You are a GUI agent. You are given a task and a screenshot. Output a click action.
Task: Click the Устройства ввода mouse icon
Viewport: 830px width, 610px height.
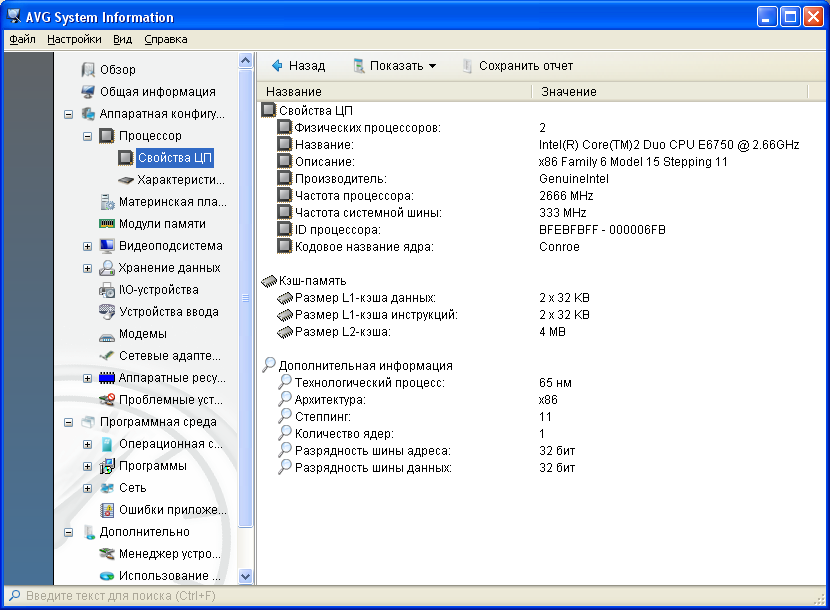[x=107, y=312]
